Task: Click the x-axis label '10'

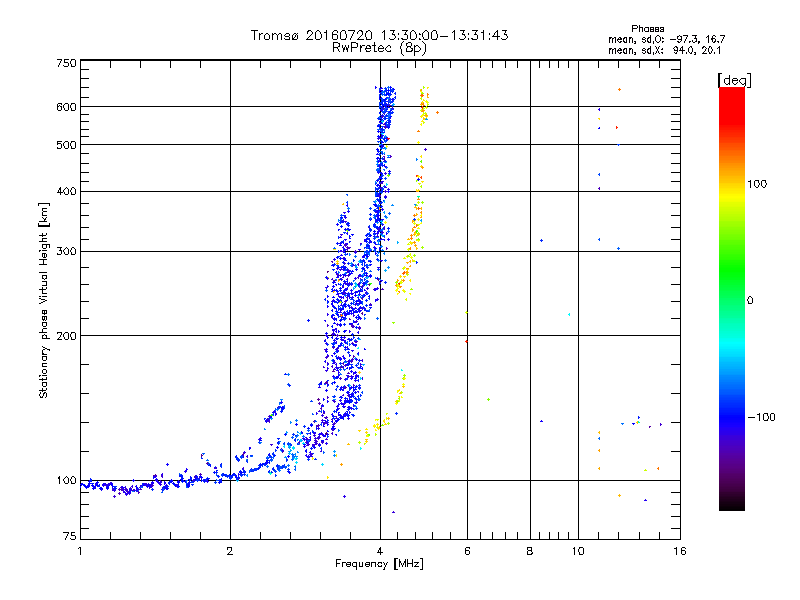Action: pos(578,551)
